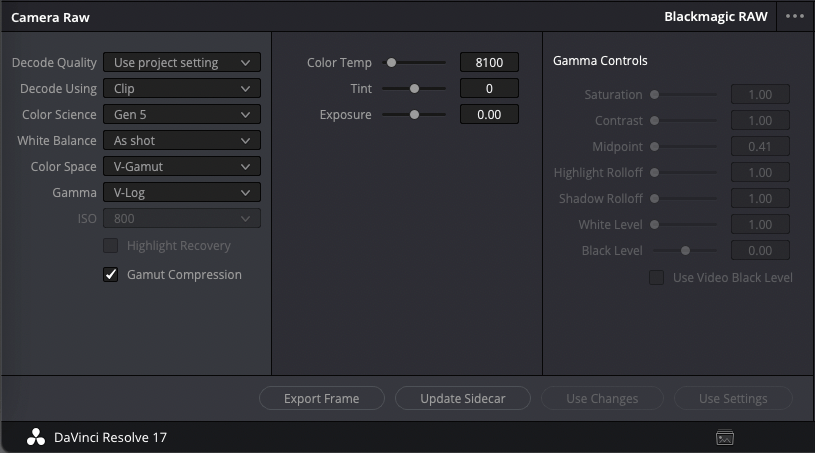Click the Update Sidecar button
Viewport: 815px width, 453px height.
(x=463, y=398)
